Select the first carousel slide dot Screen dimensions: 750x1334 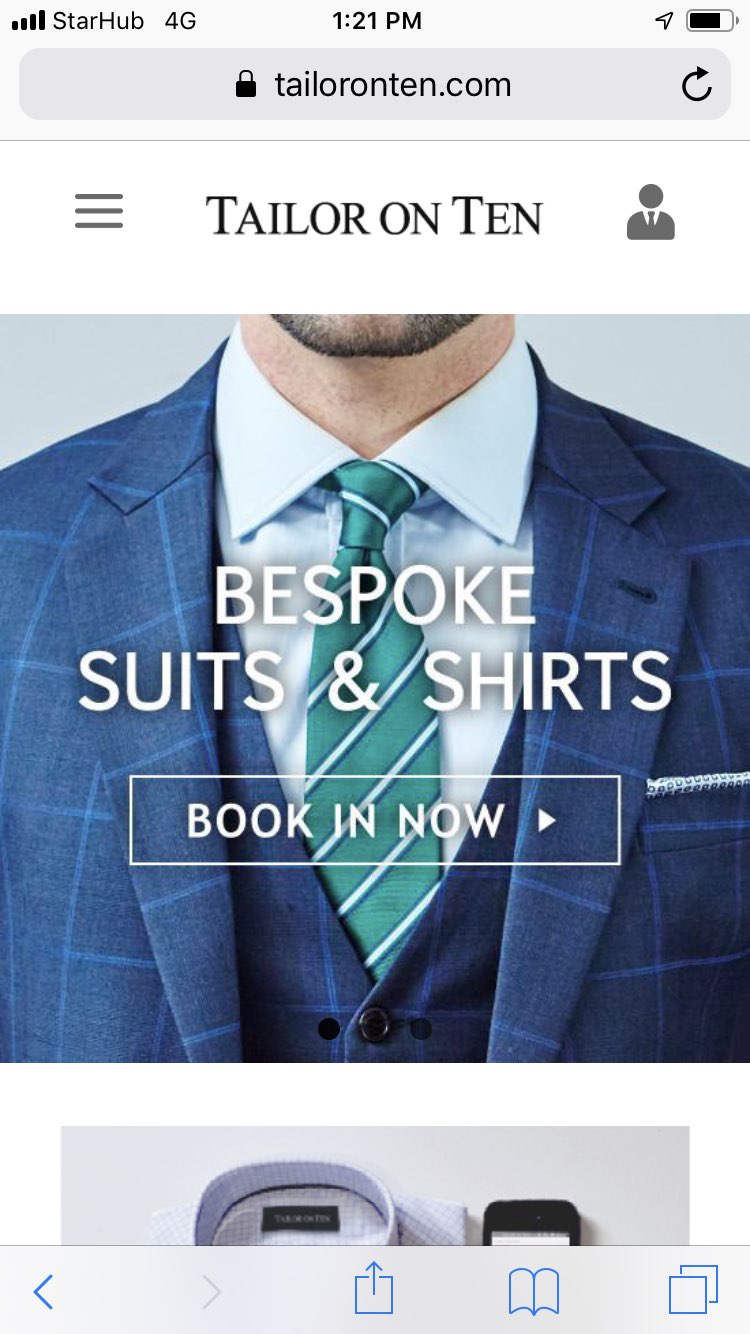click(329, 1028)
